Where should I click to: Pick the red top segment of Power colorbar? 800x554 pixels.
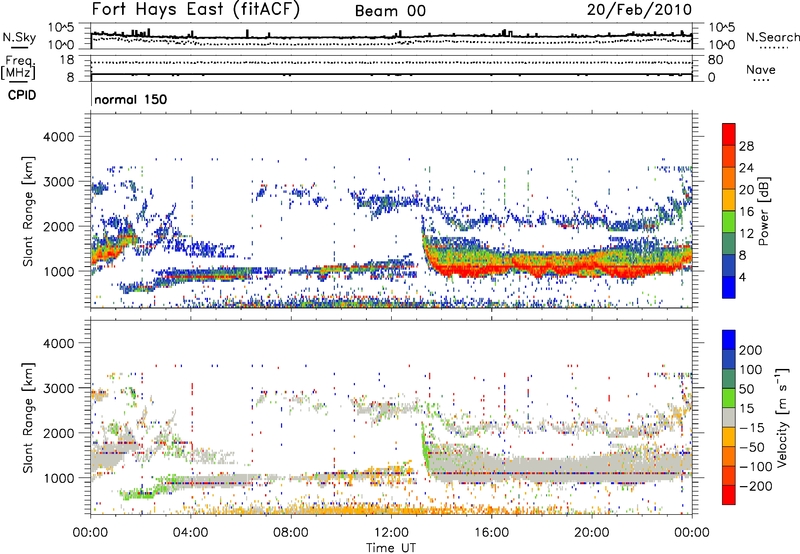click(729, 134)
